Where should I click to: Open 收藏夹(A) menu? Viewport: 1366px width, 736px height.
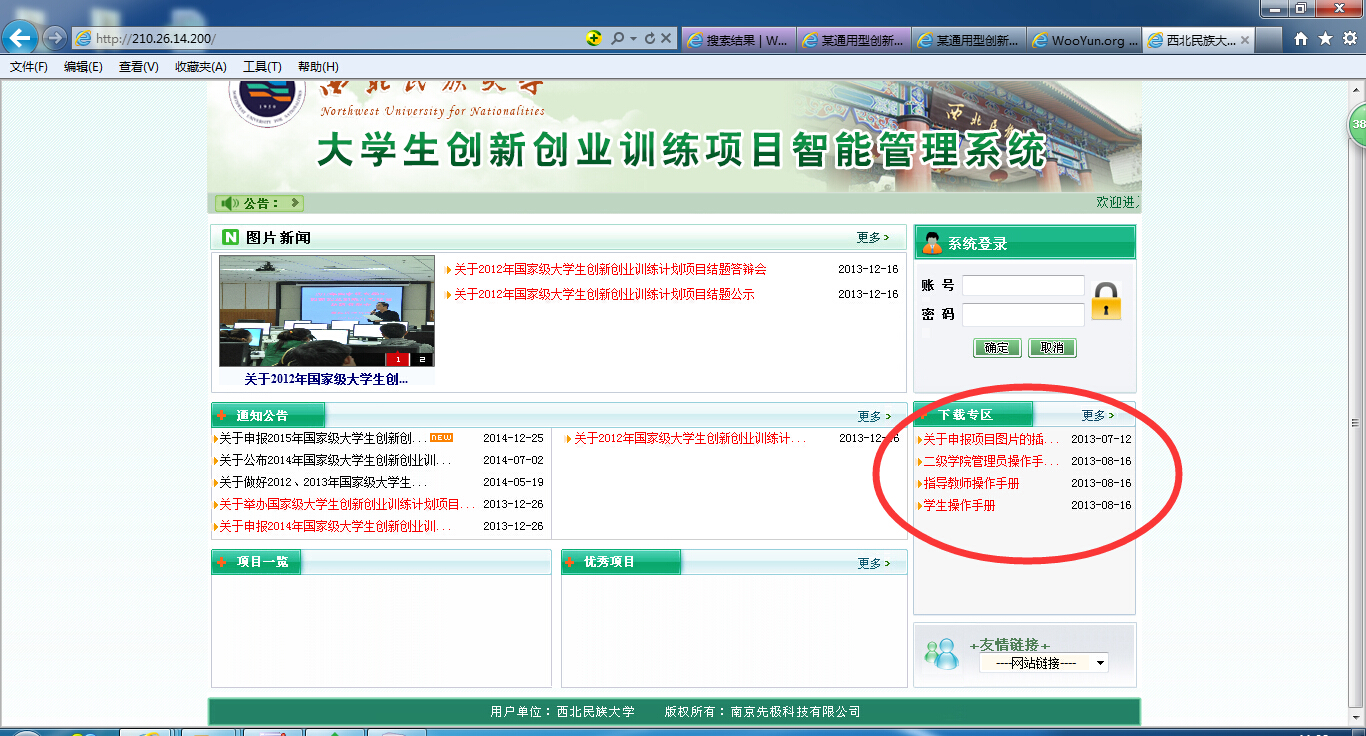201,67
